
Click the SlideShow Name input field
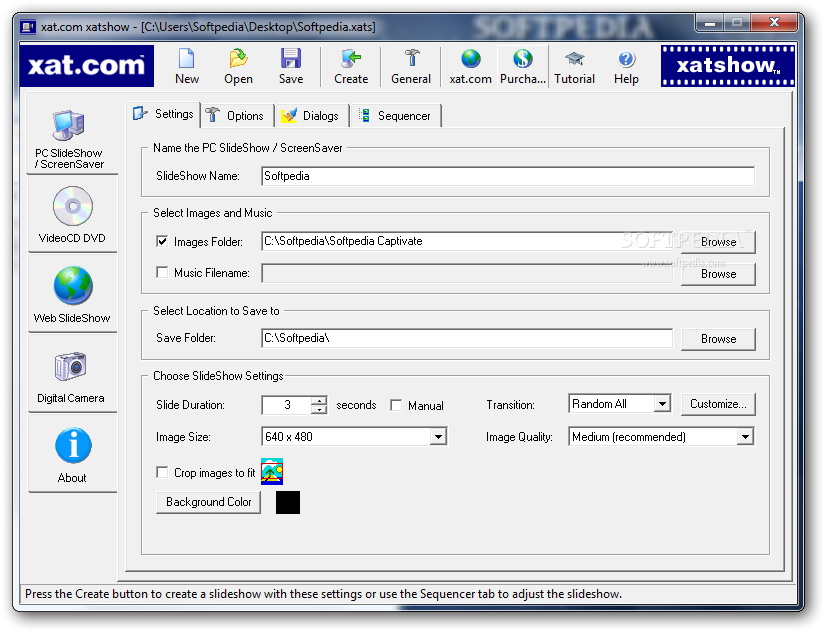pos(508,176)
